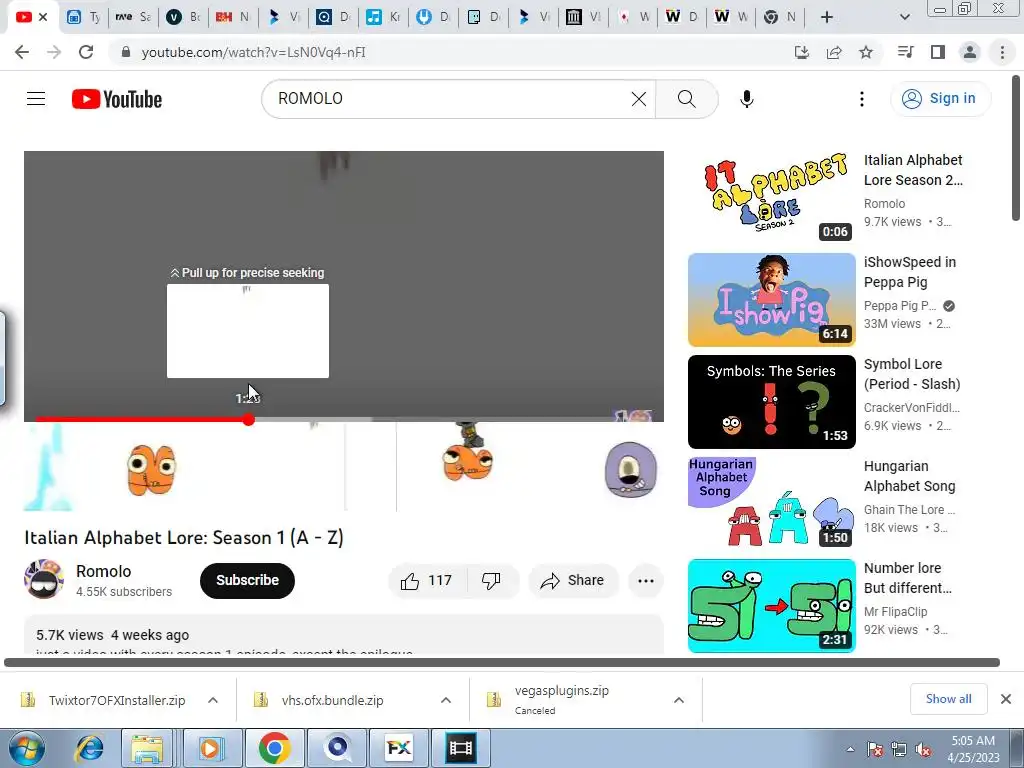Close the active YouTube tab
Image resolution: width=1024 pixels, height=768 pixels.
click(x=43, y=17)
